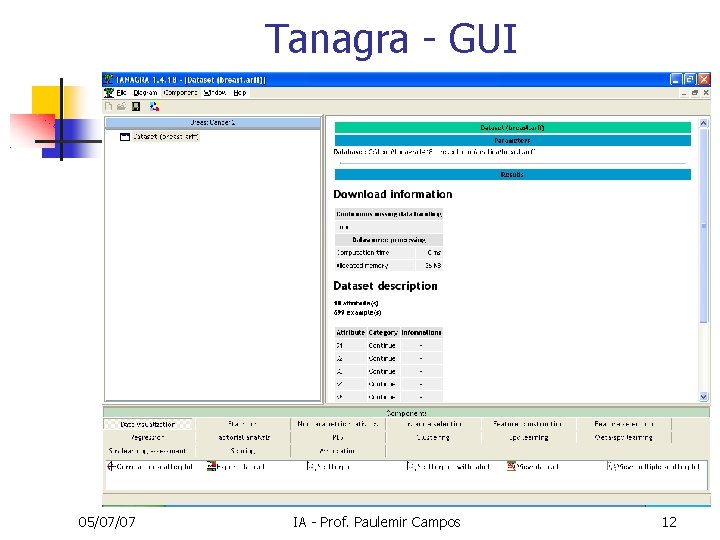Switch to the Regression tab

pos(148,438)
